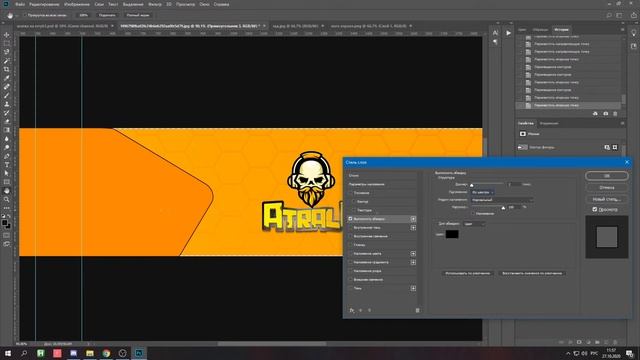Screen dimensions: 640x360
Task: Open the Изображение menu
Action: (x=77, y=4)
